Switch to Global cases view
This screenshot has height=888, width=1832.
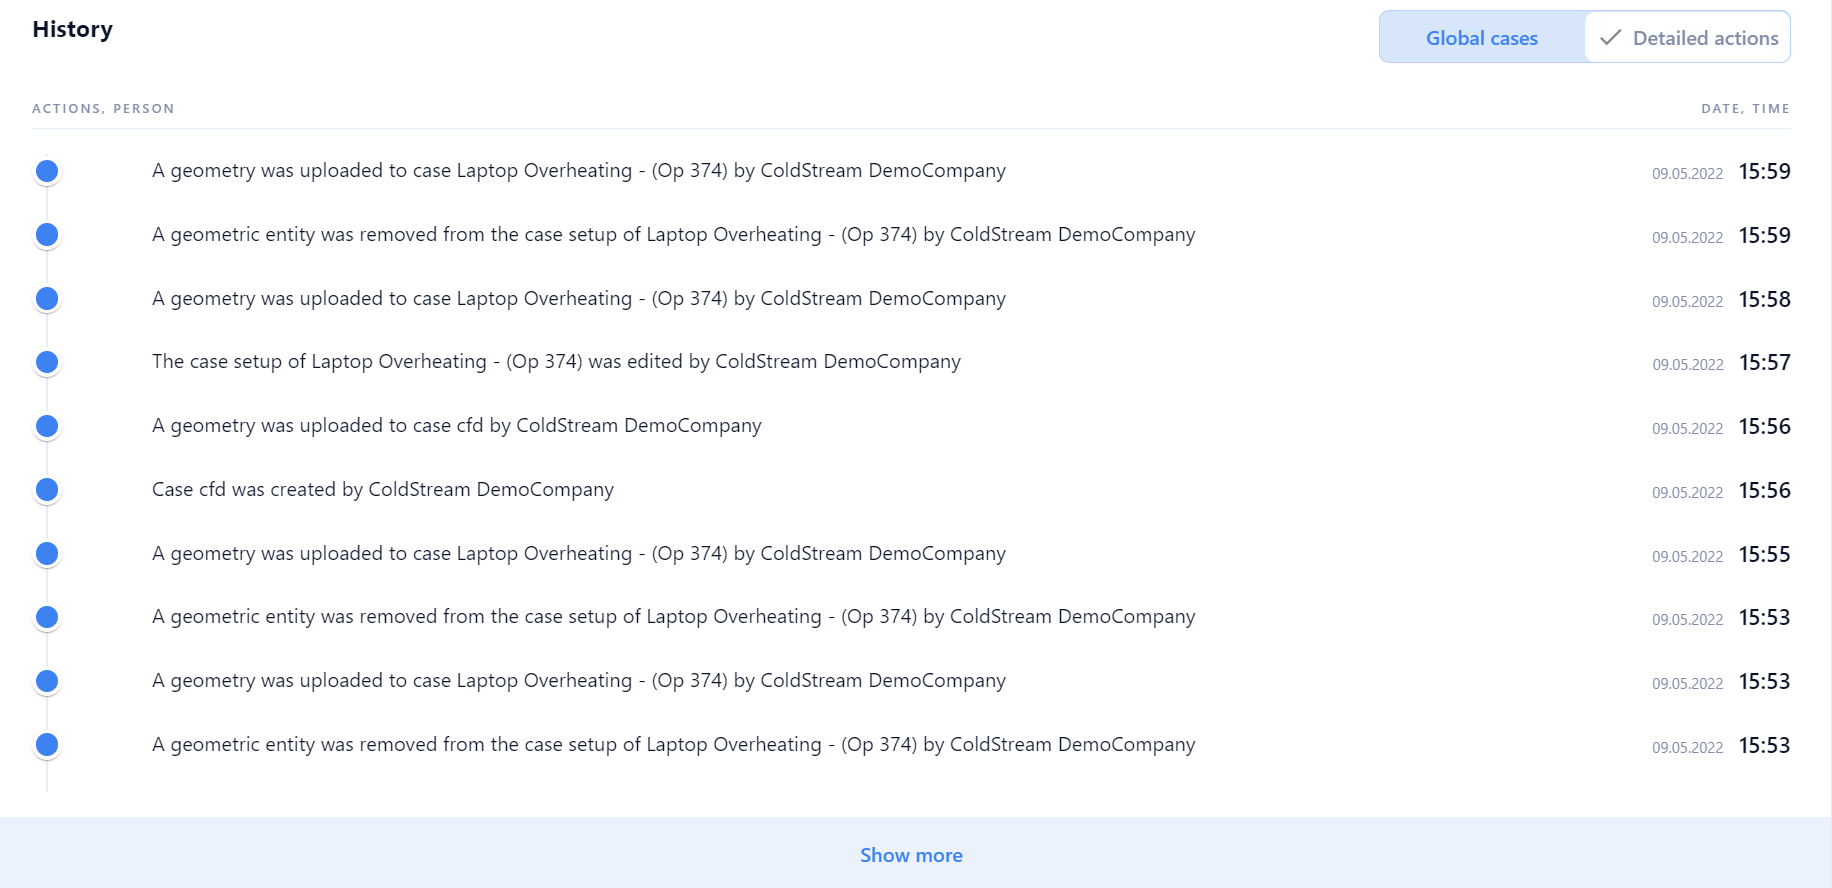(x=1482, y=38)
